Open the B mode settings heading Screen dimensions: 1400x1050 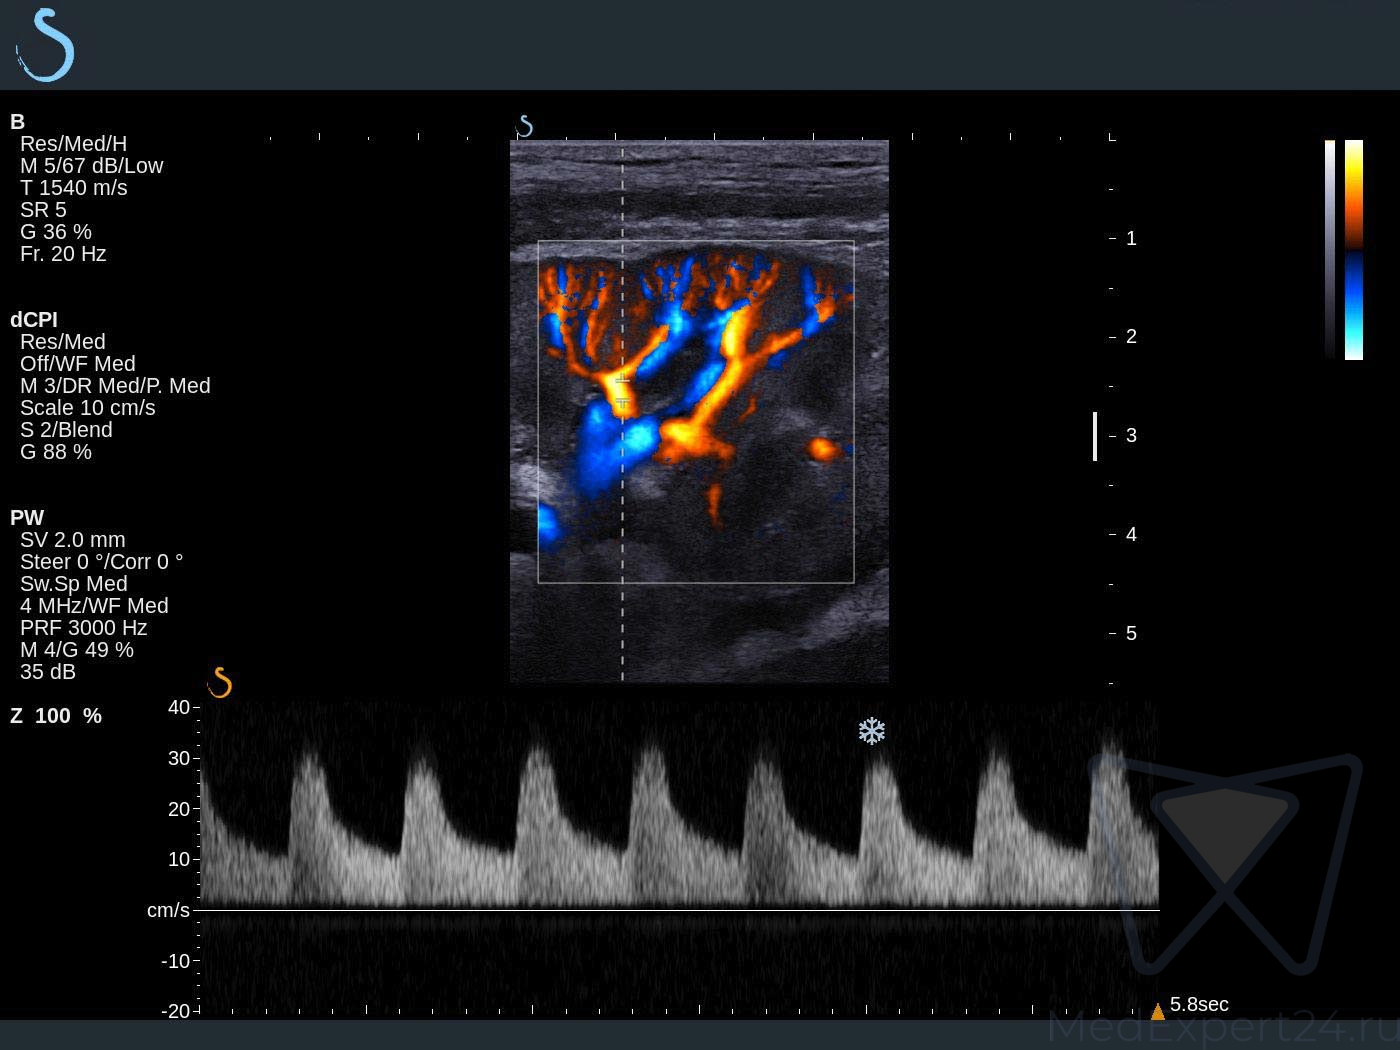coord(17,122)
